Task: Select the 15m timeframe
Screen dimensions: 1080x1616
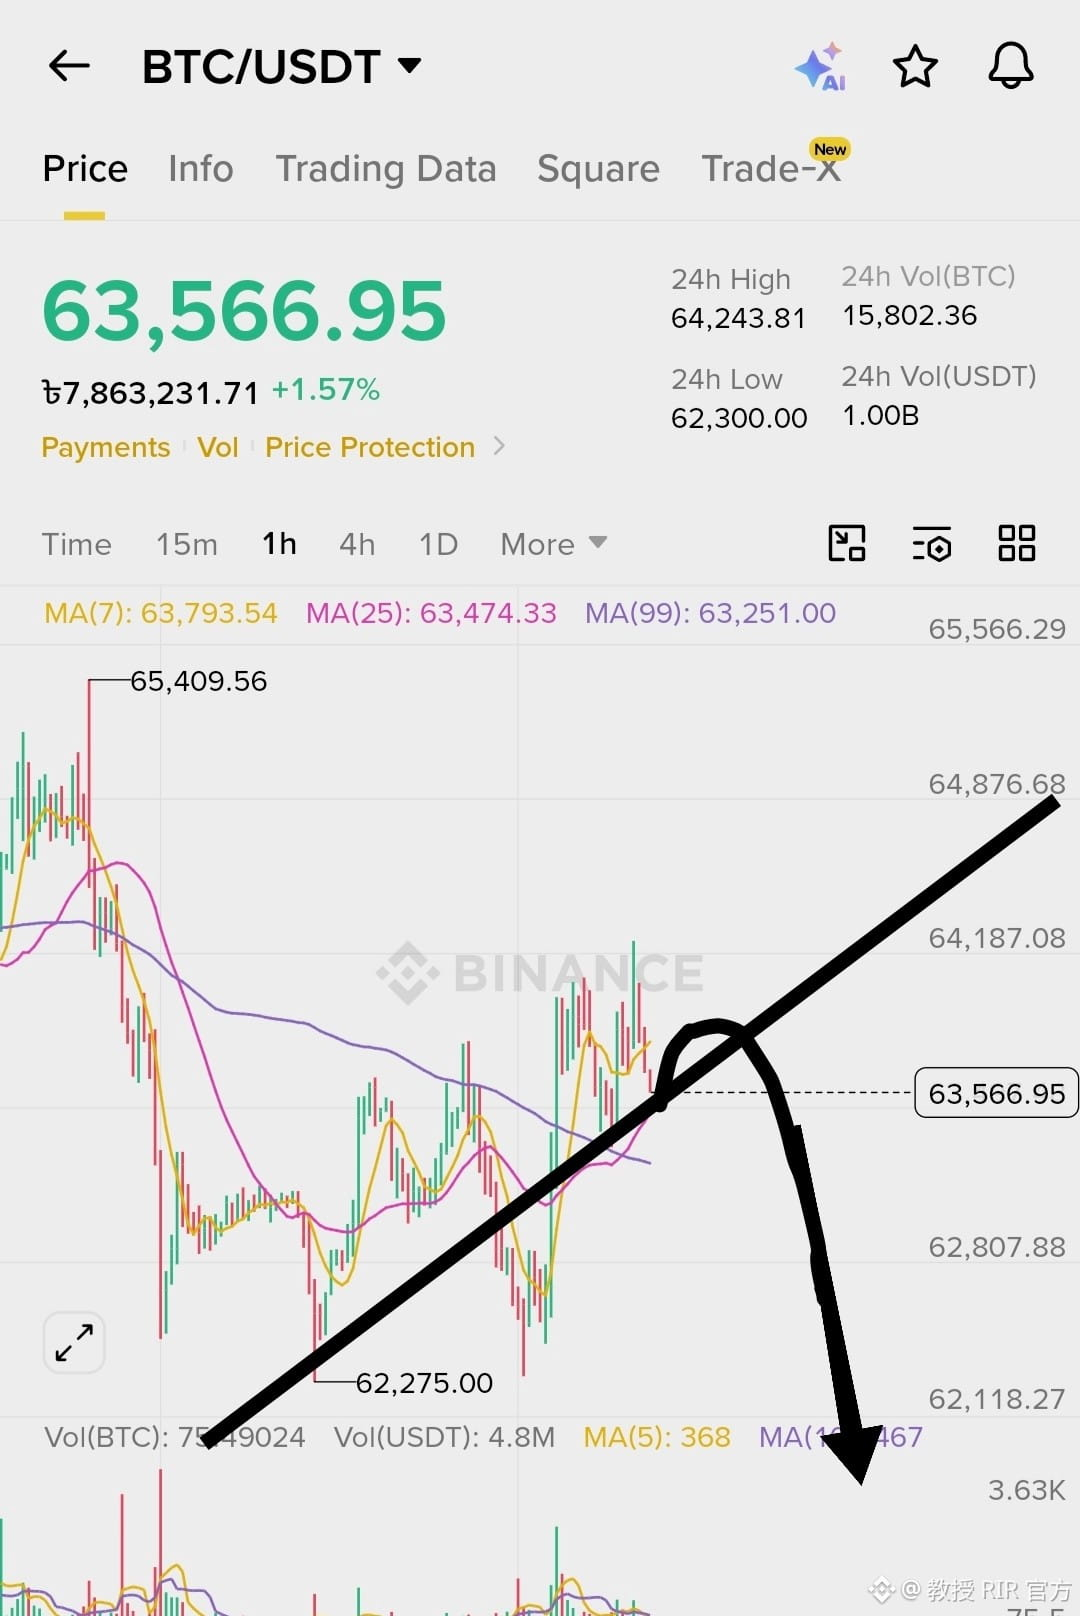Action: coord(187,544)
